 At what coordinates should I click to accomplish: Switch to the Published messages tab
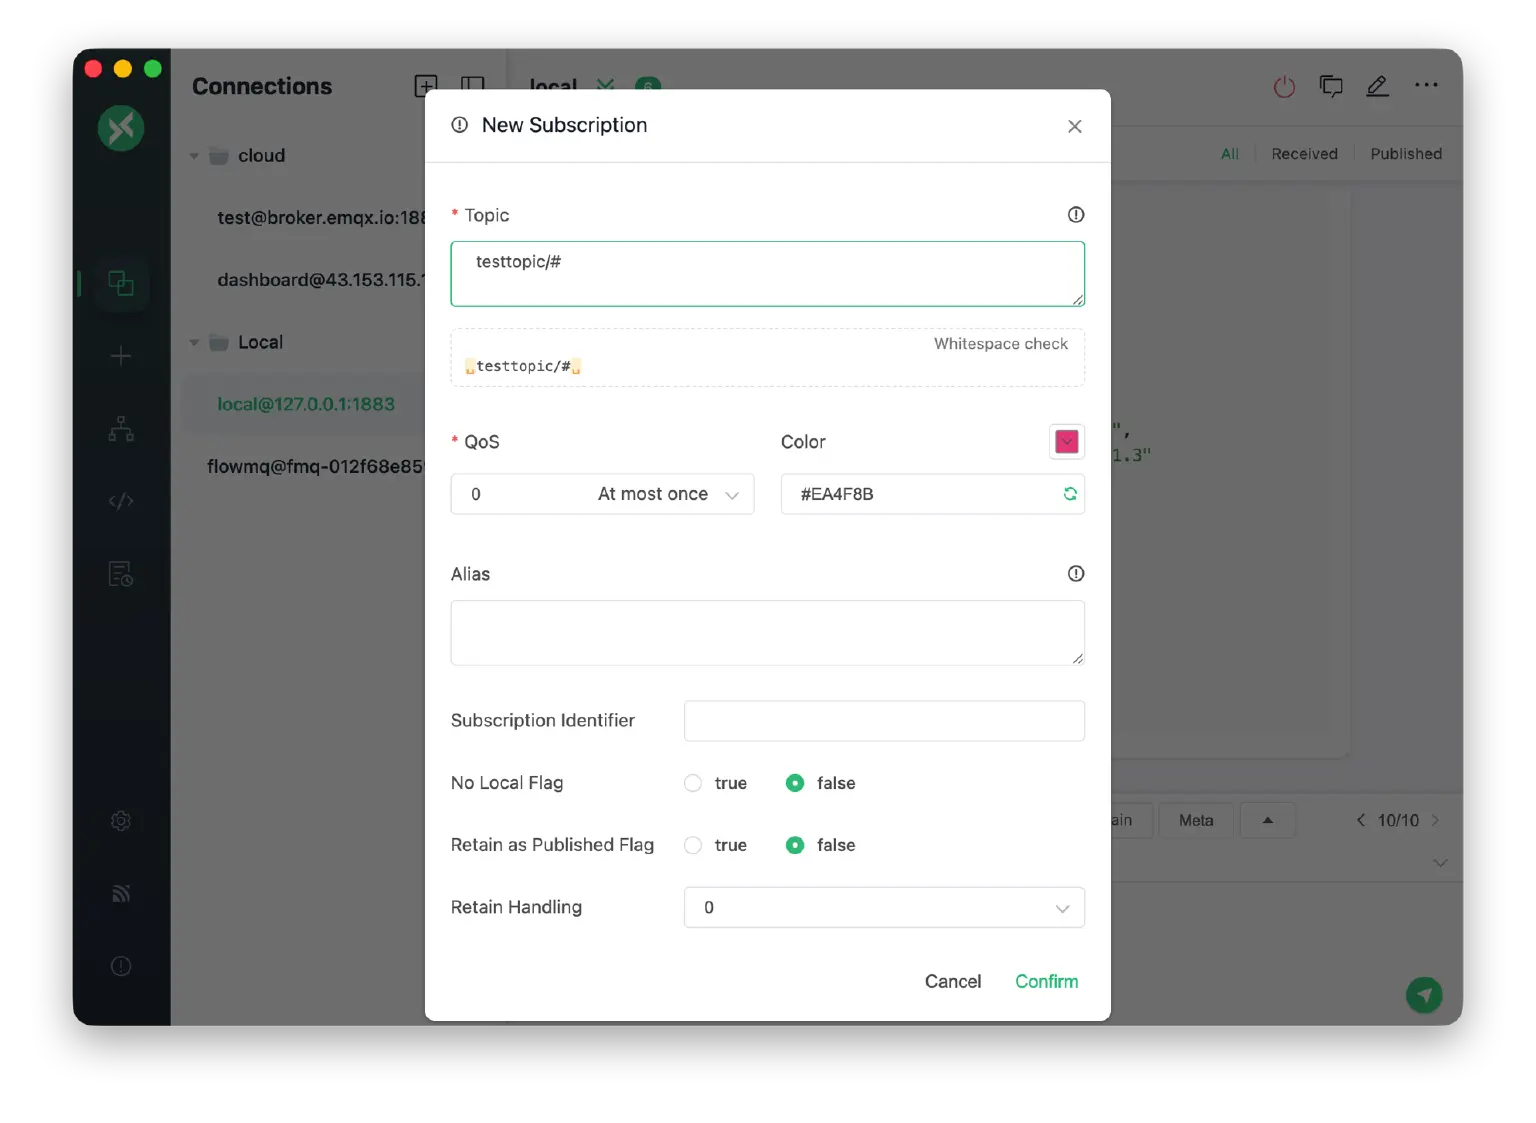(x=1405, y=154)
